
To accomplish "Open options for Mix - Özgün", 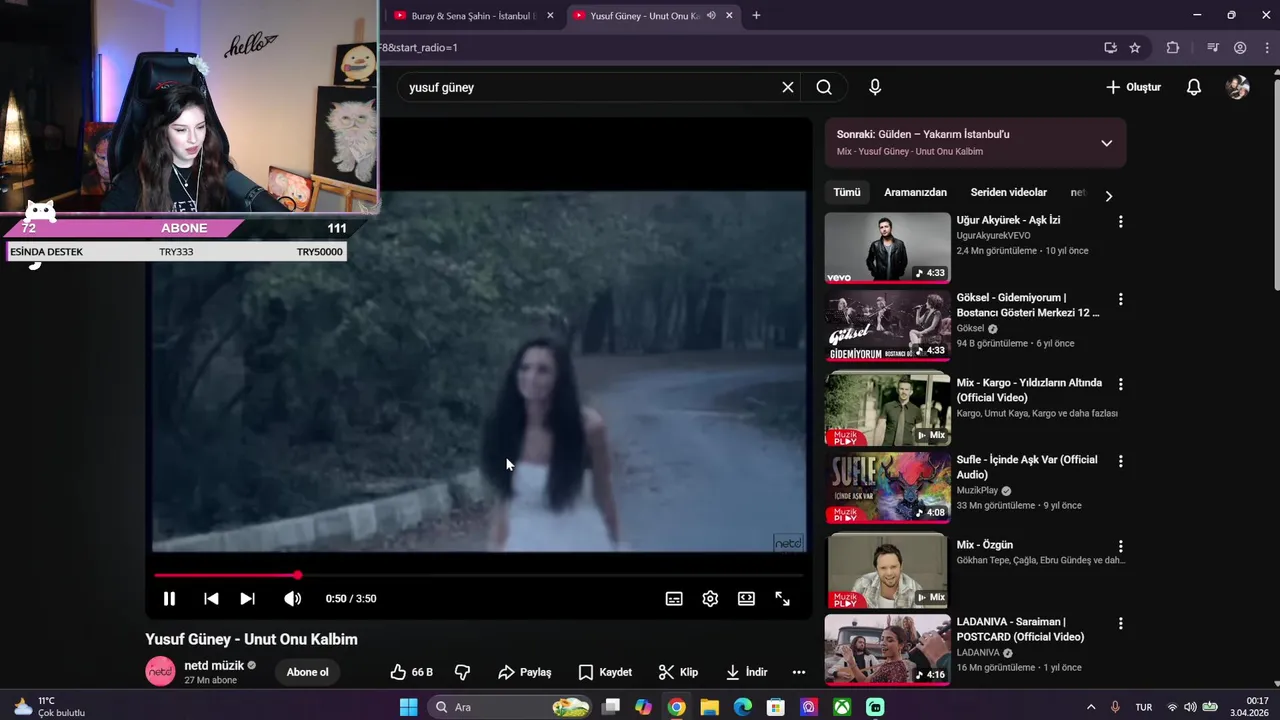I will [x=1120, y=546].
